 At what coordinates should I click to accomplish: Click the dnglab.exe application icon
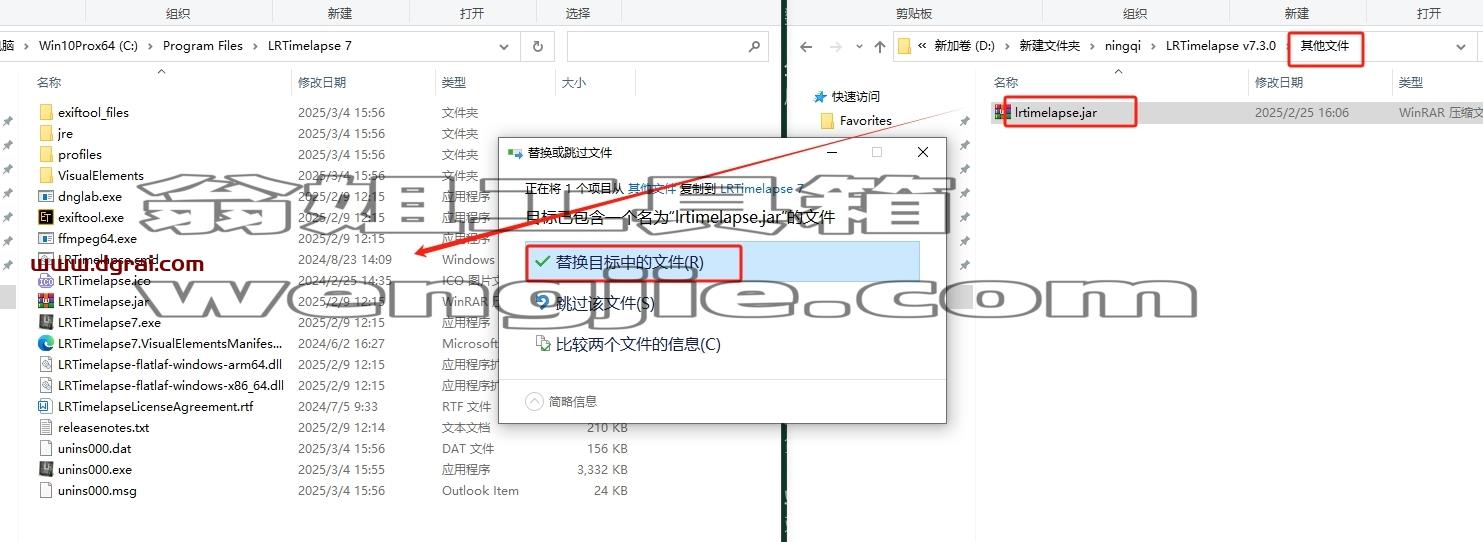click(x=45, y=196)
